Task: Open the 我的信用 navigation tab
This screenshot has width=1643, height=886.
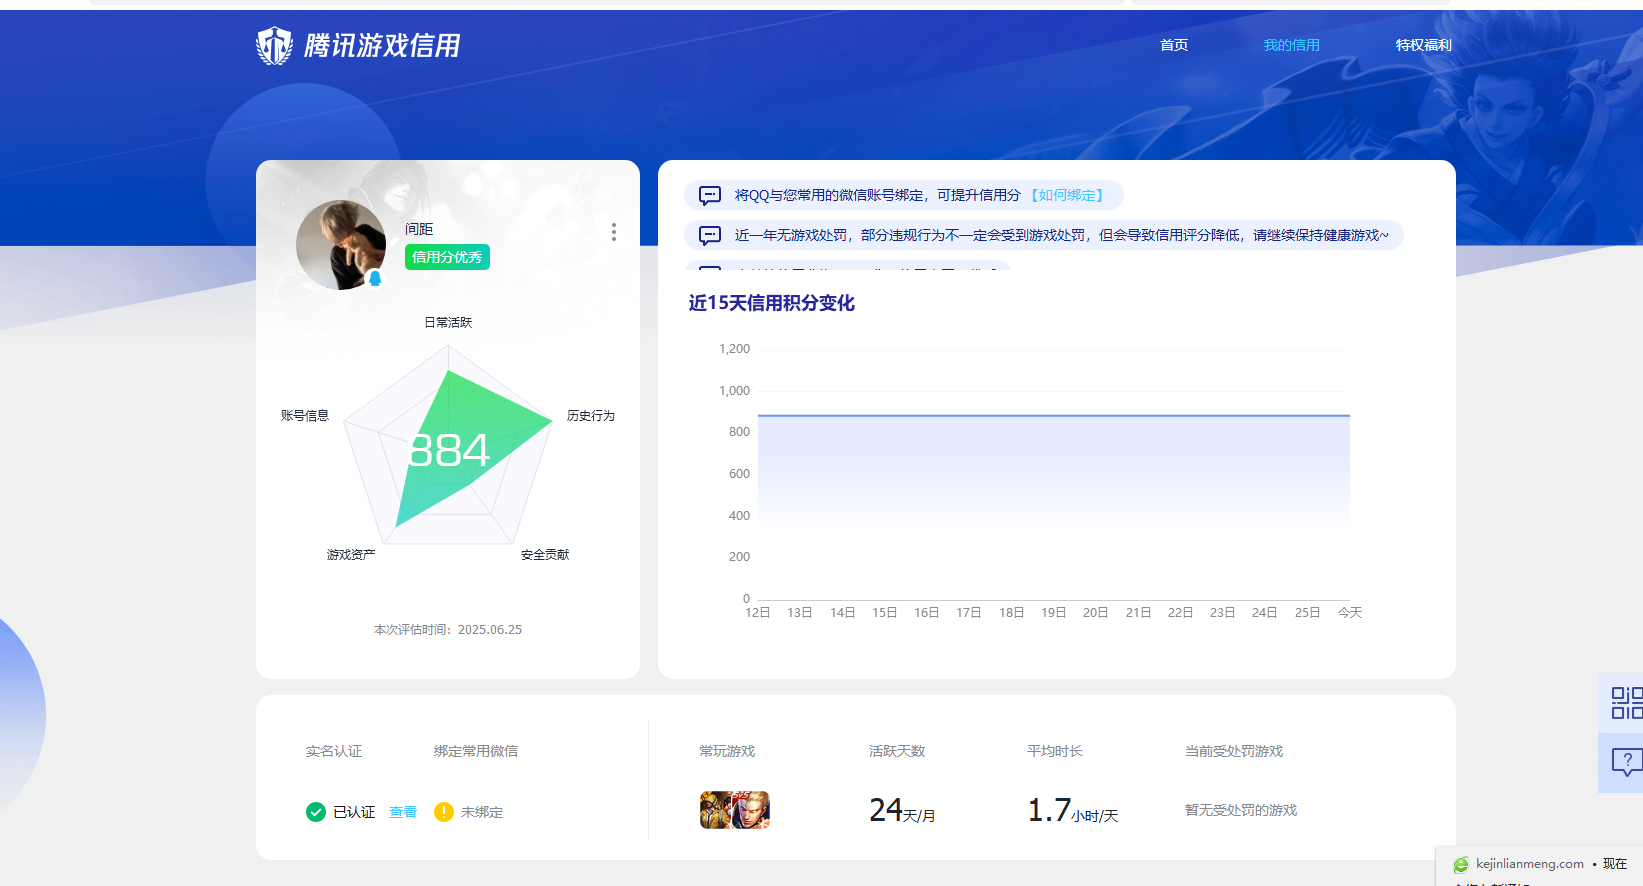Action: (1291, 45)
